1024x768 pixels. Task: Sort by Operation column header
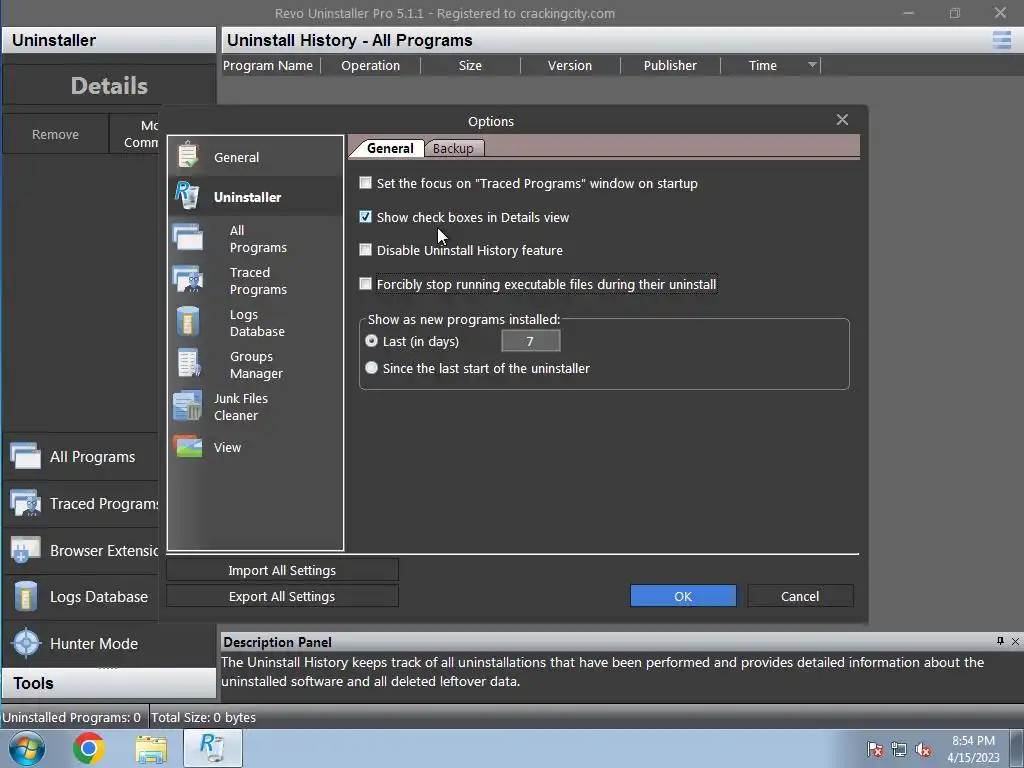click(x=370, y=65)
